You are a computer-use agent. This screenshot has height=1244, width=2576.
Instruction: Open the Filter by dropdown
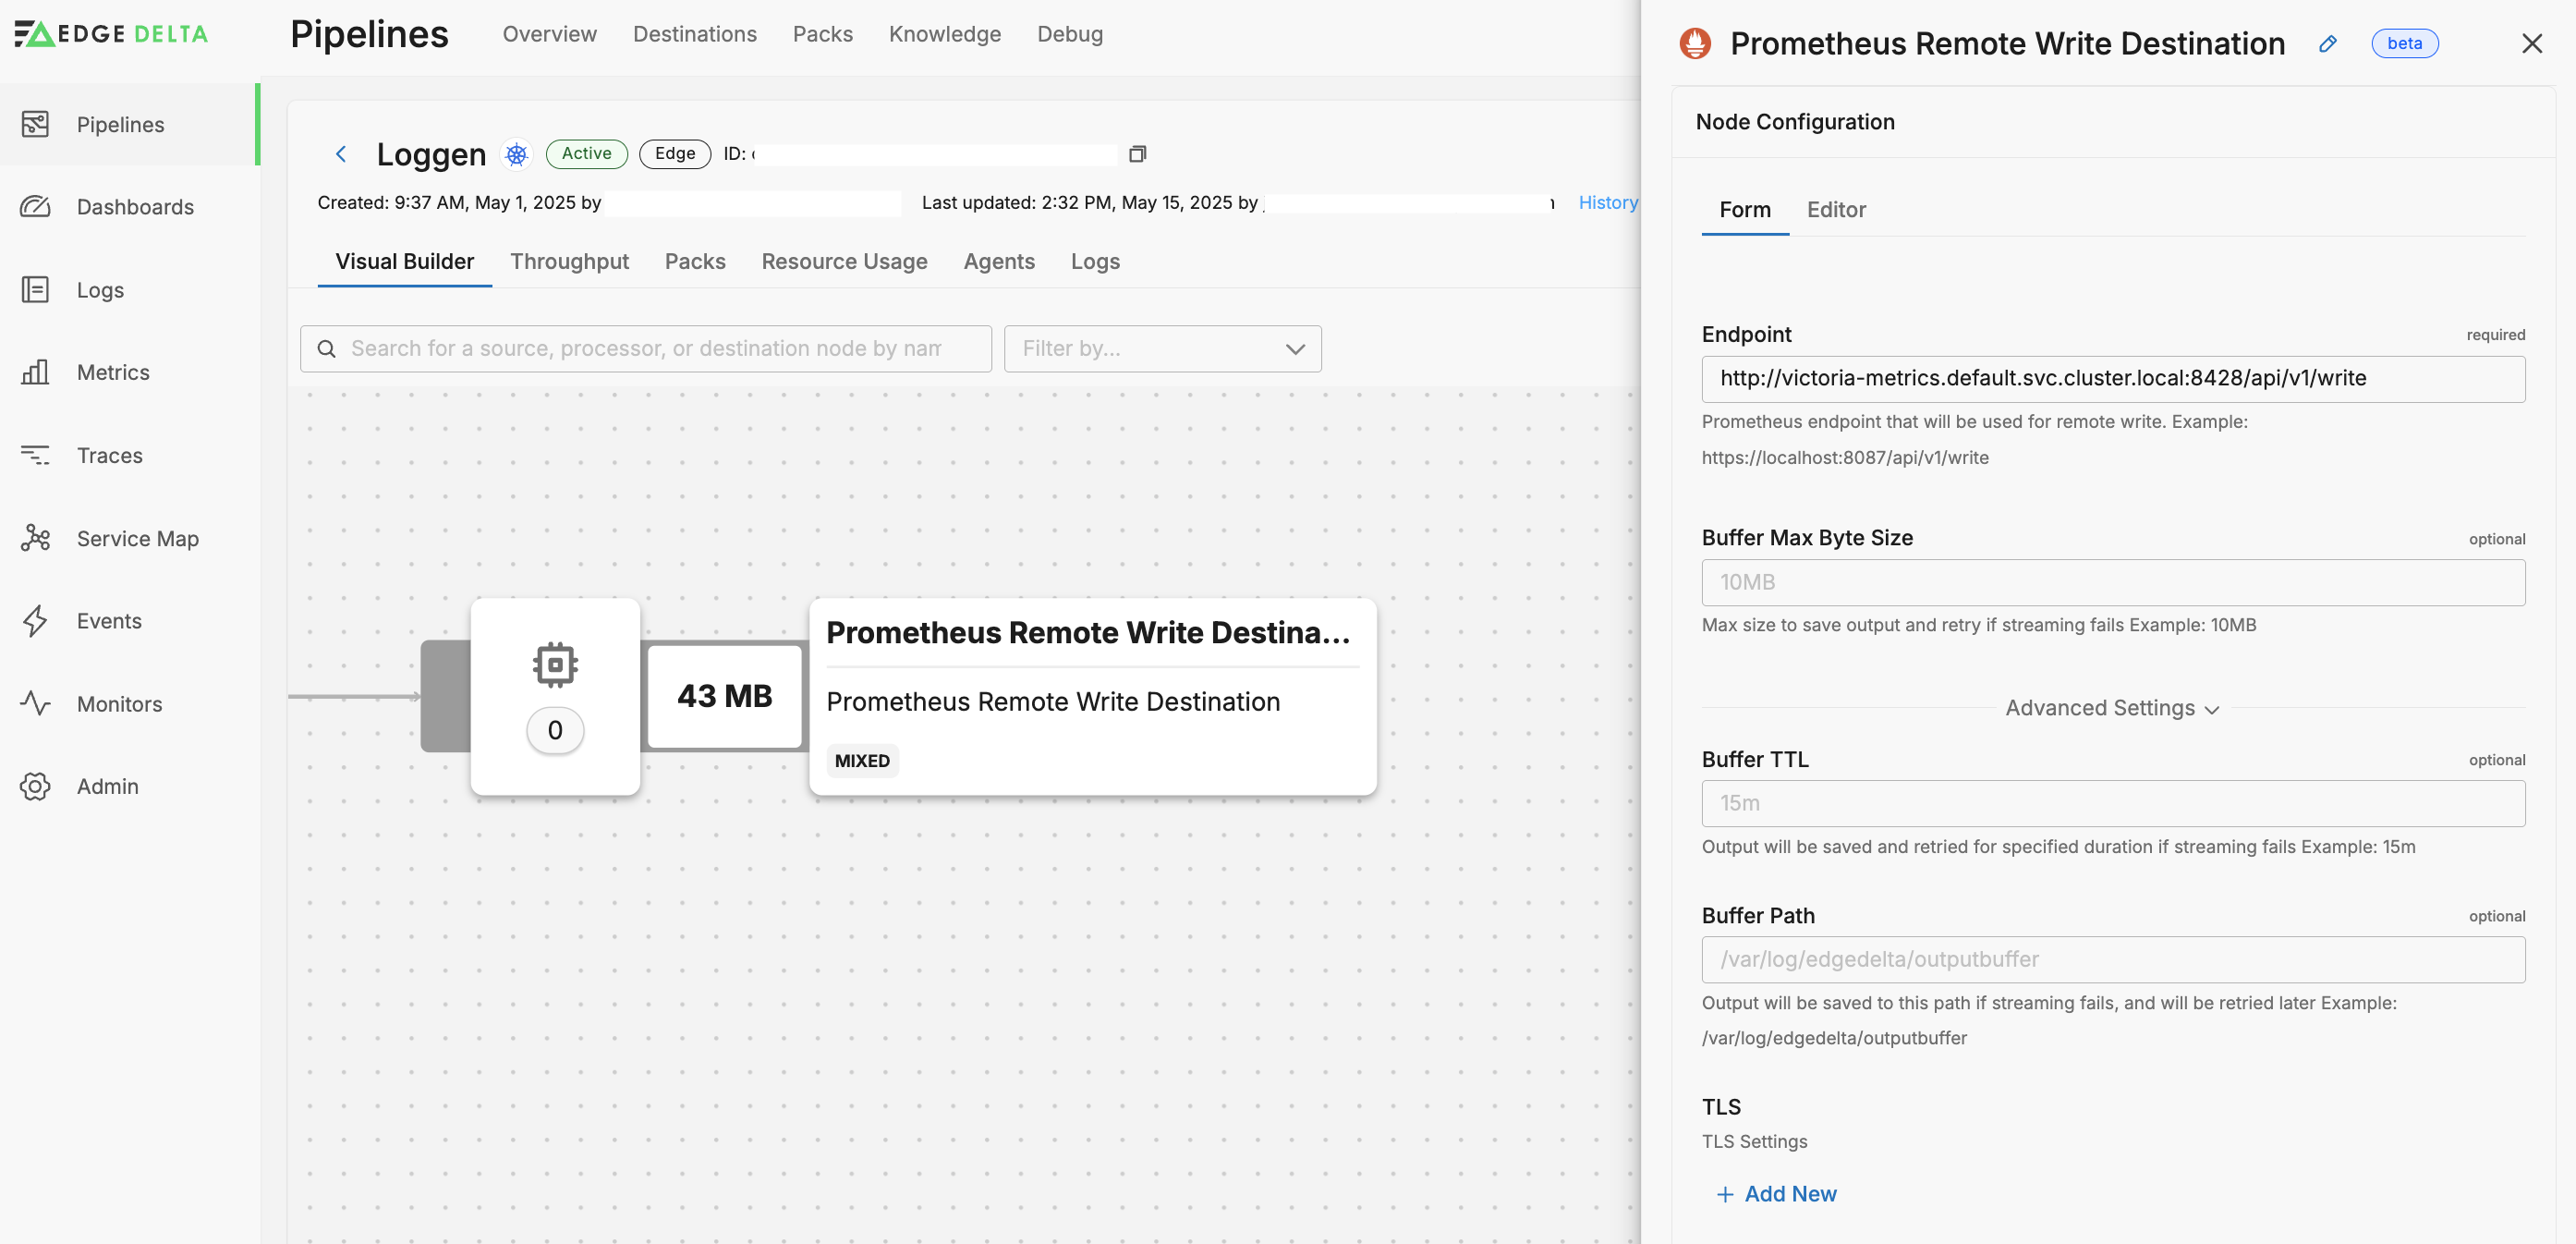pos(1162,349)
